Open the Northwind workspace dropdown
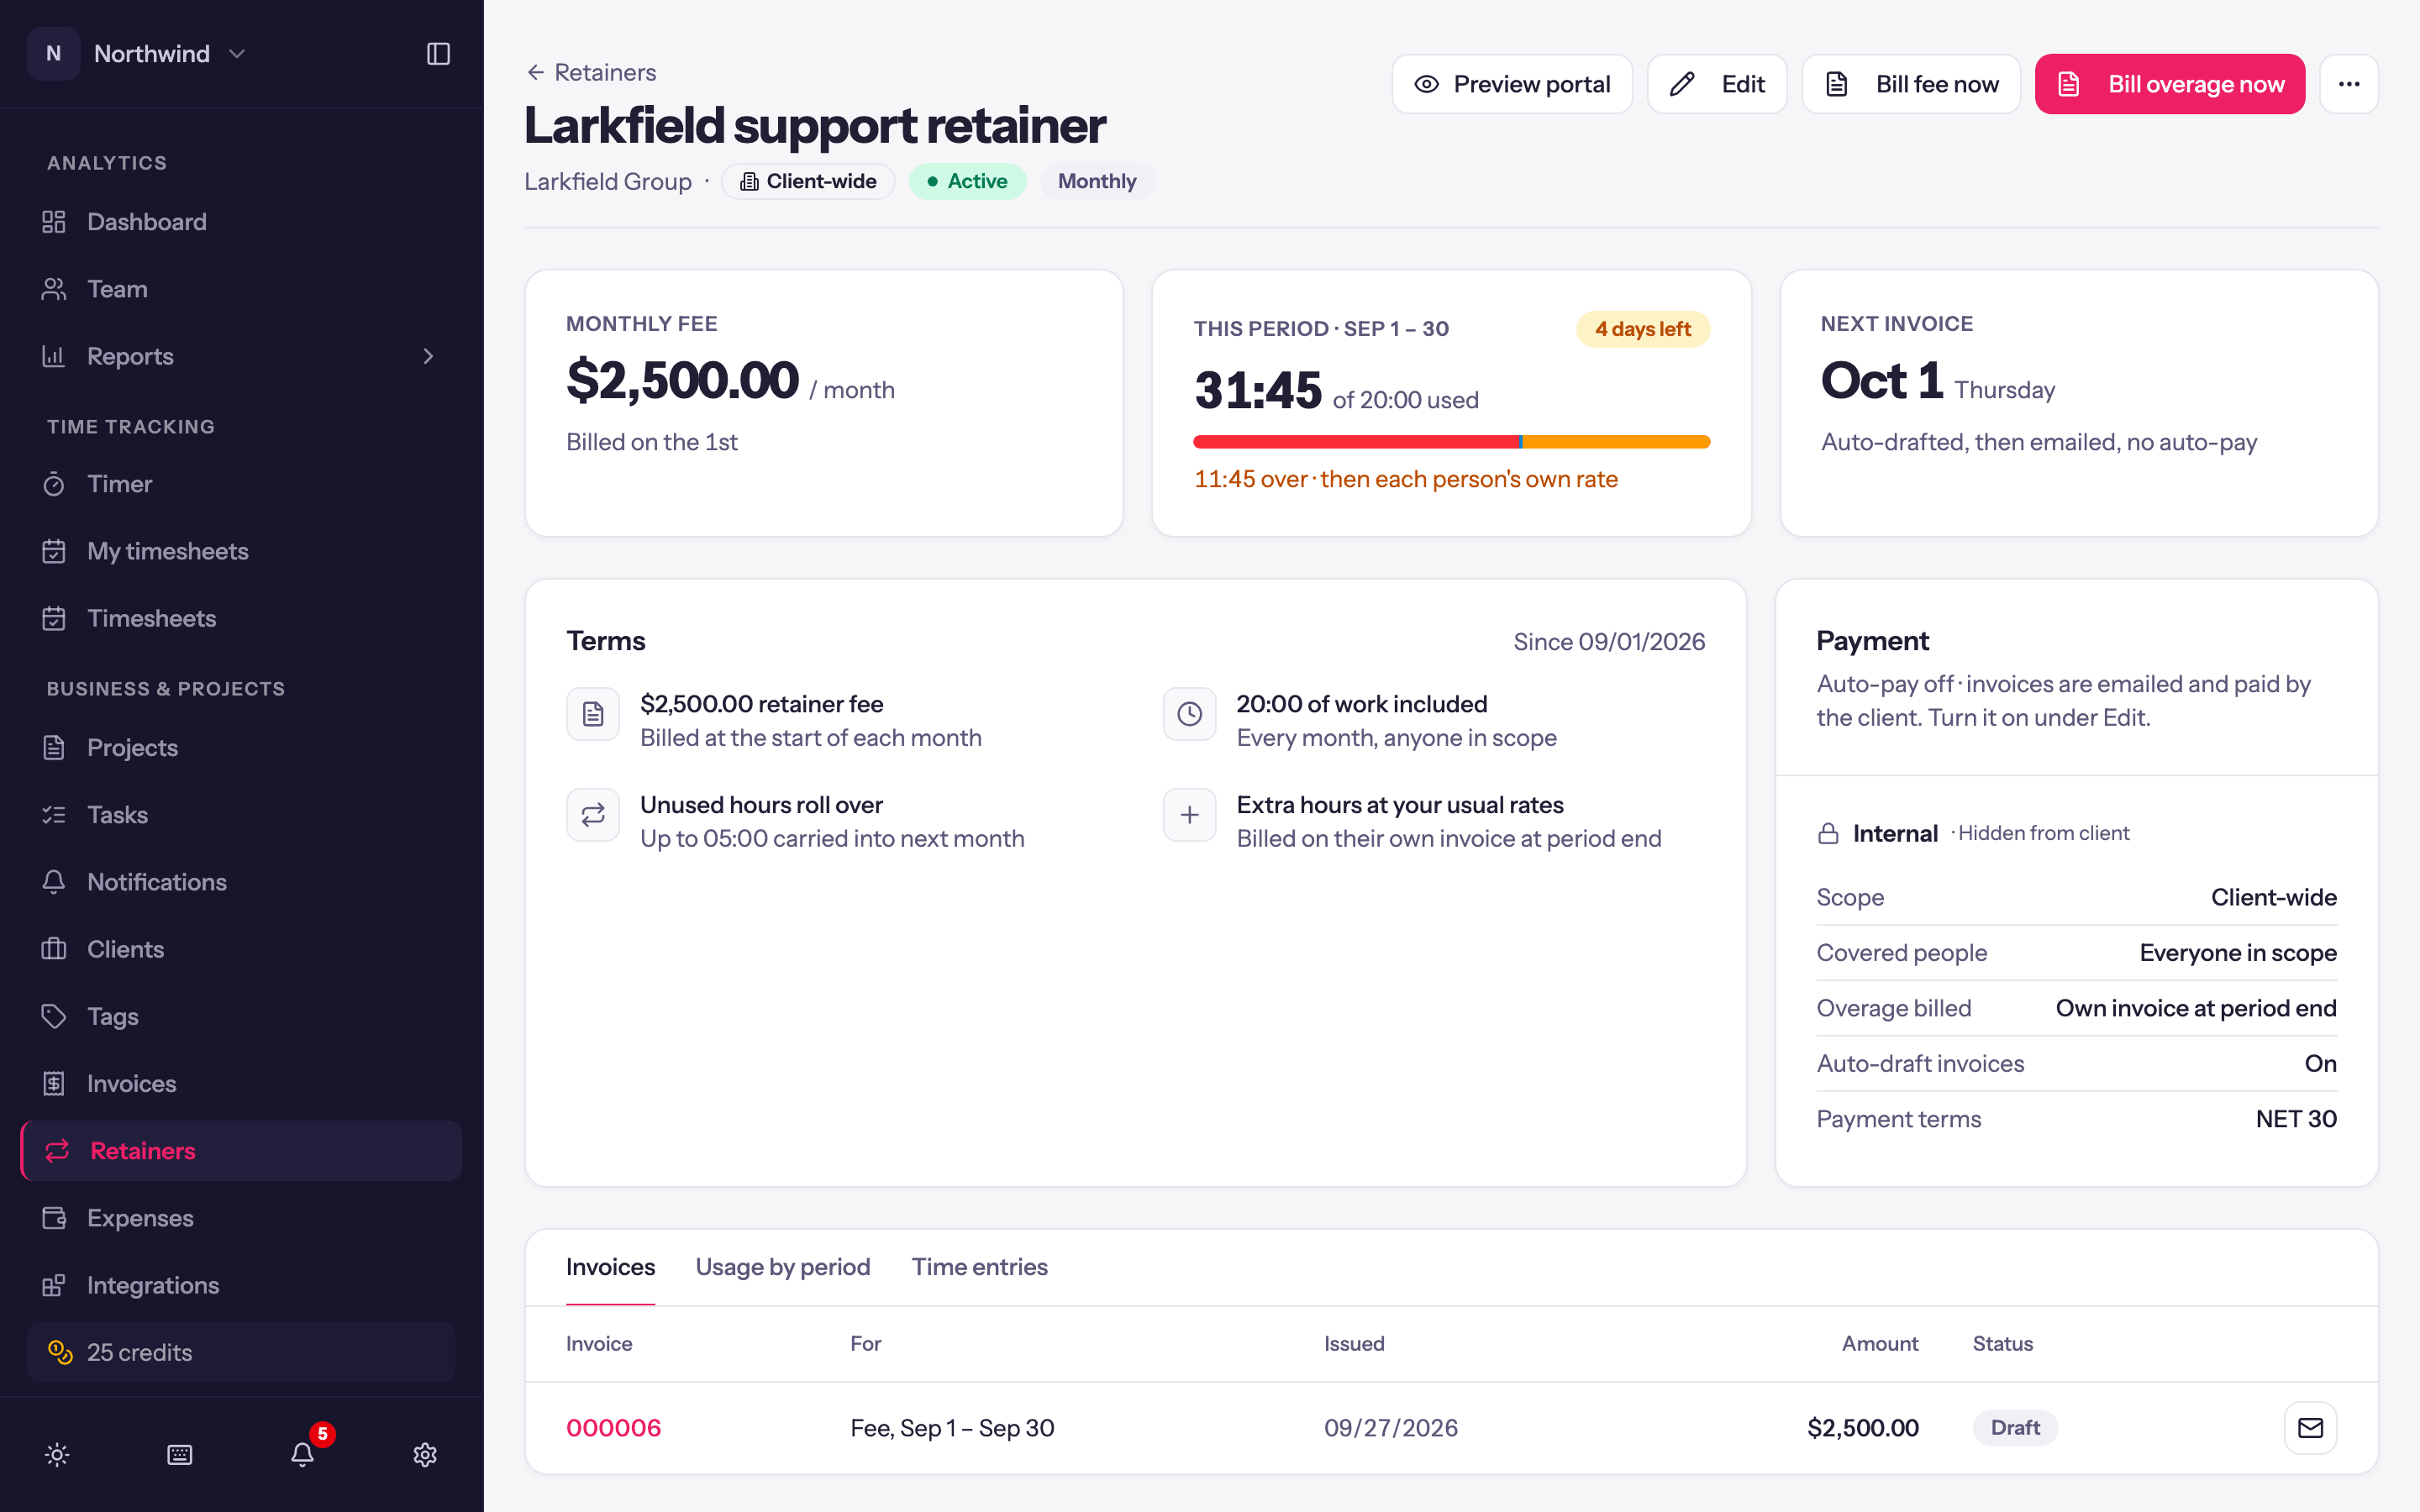2420x1512 pixels. pyautogui.click(x=138, y=54)
